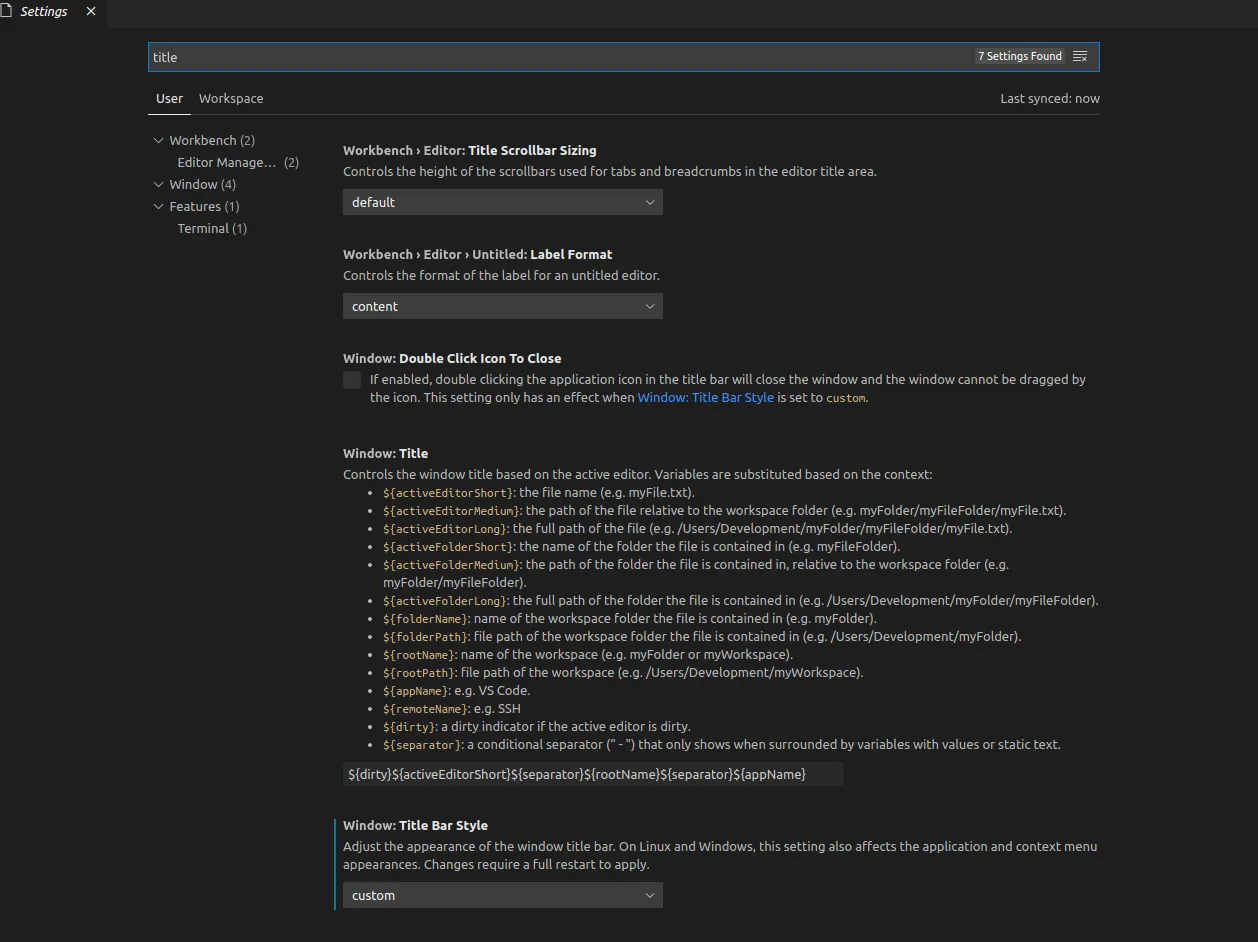Image resolution: width=1258 pixels, height=942 pixels.
Task: Switch to the Workspace settings tab
Action: (x=231, y=98)
